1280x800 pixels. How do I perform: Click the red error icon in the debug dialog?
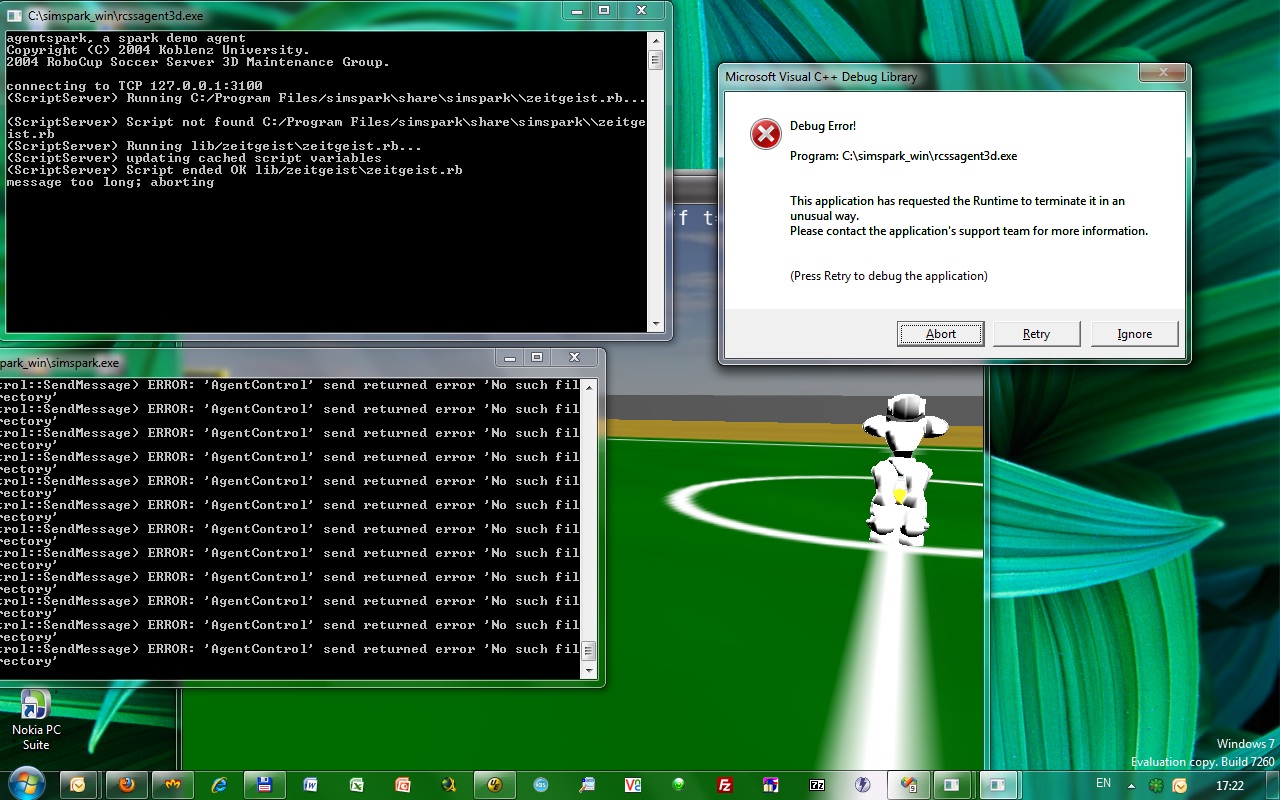[x=766, y=134]
